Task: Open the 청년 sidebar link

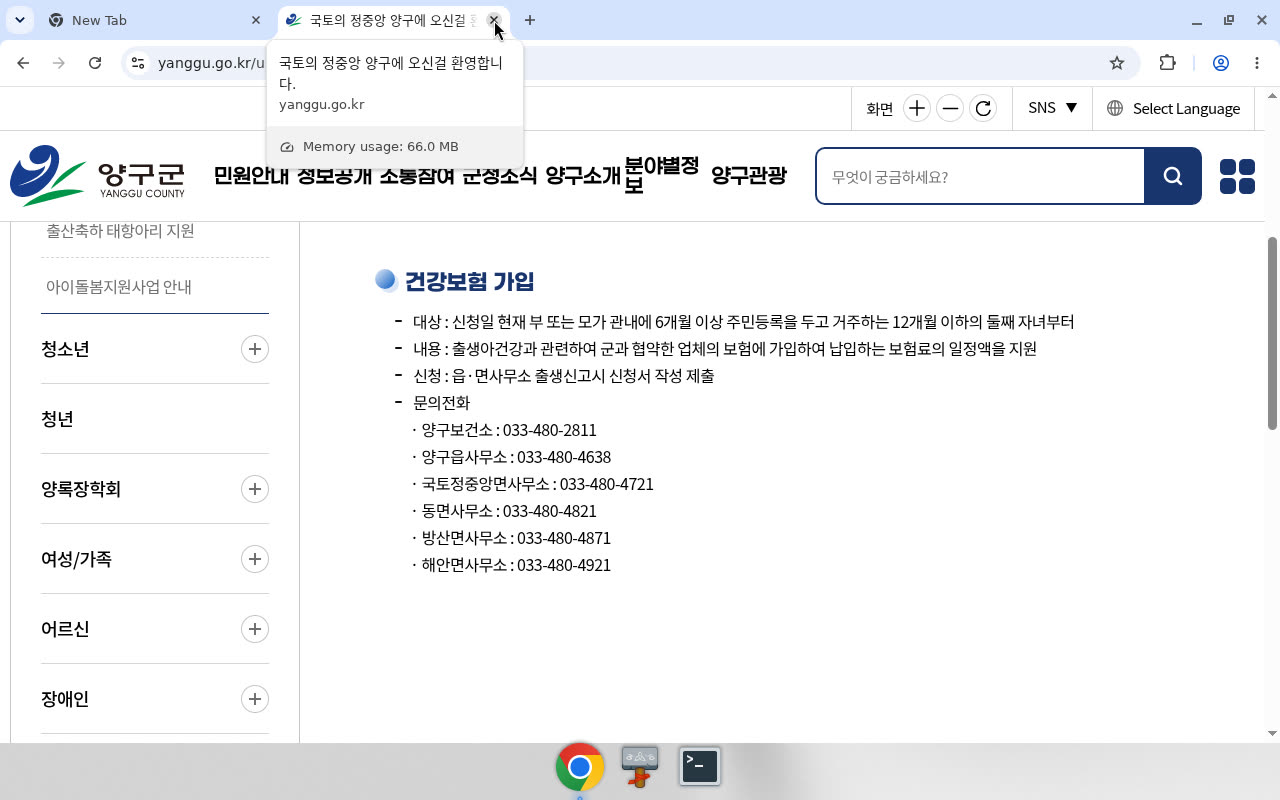Action: (x=57, y=419)
